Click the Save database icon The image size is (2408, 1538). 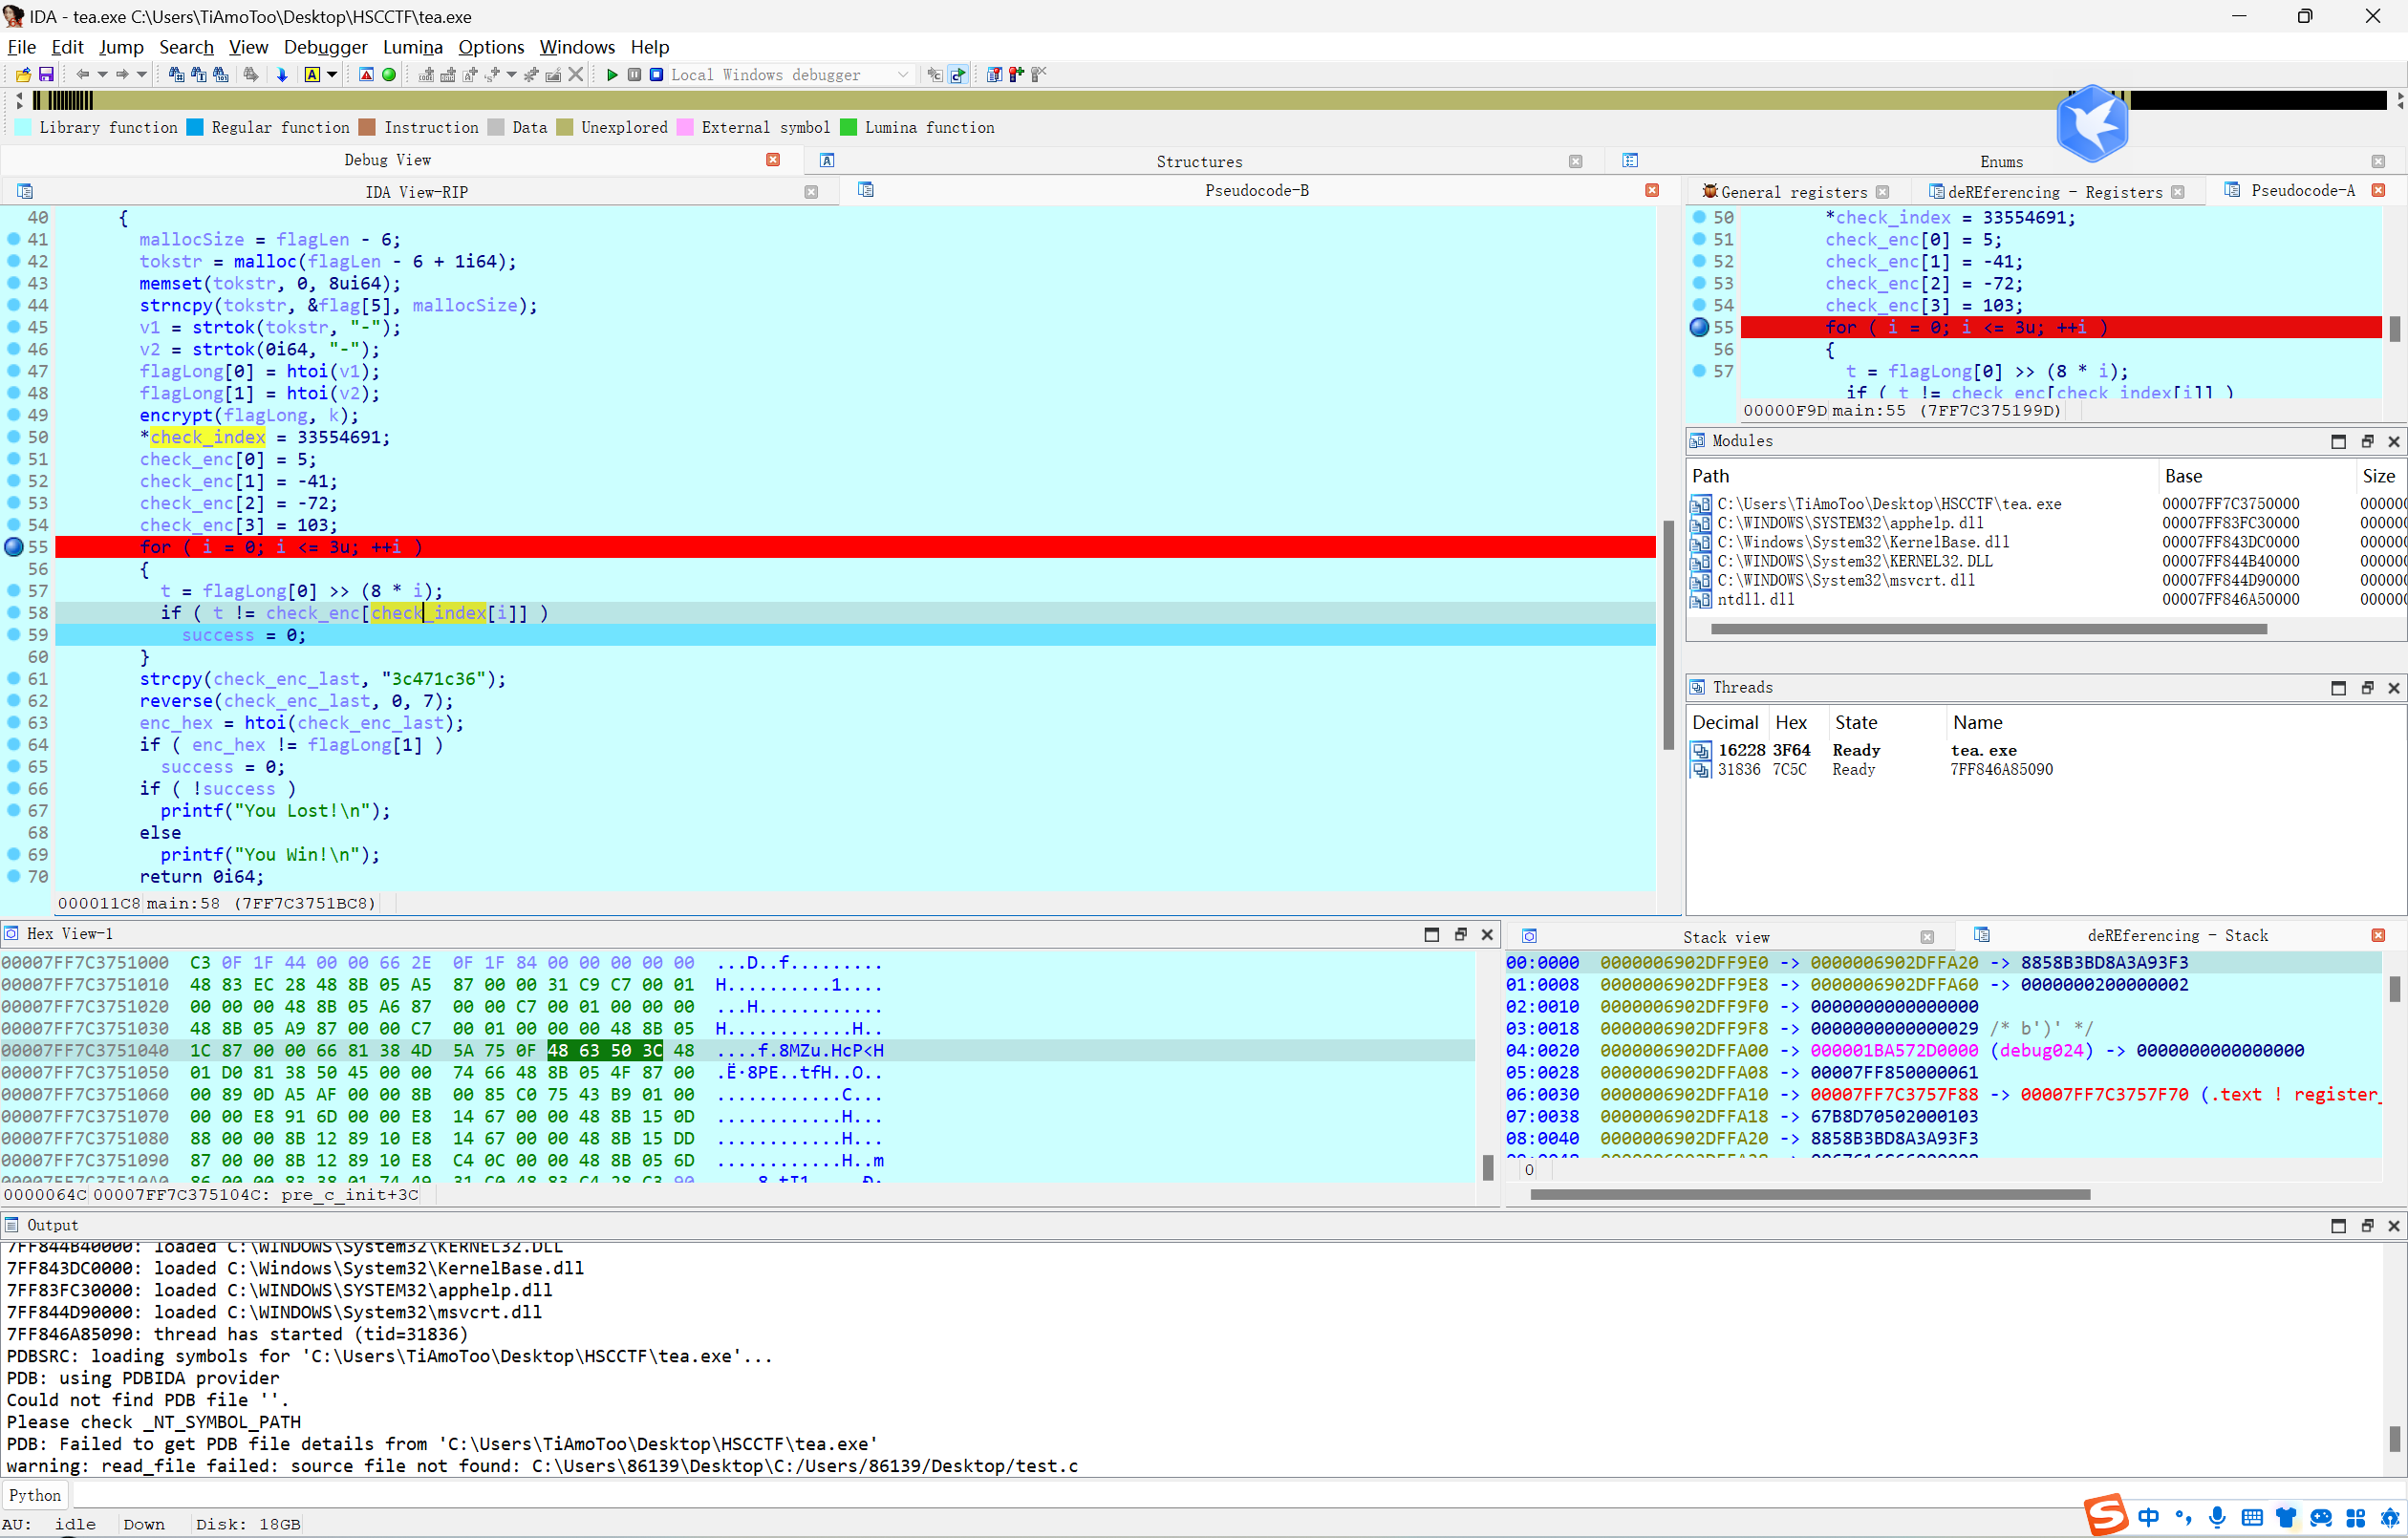[46, 75]
